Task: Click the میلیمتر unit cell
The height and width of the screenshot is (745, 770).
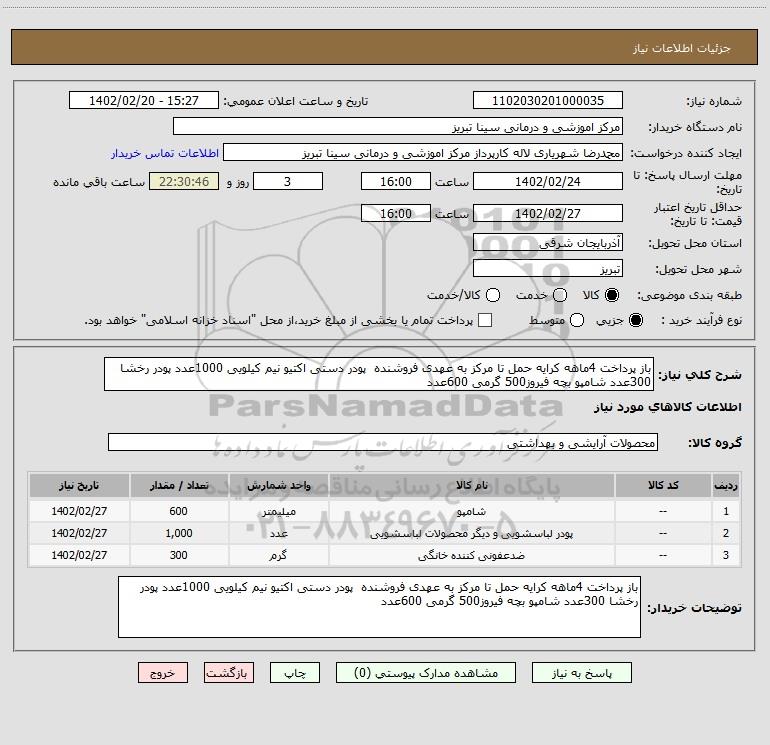Action: (x=278, y=511)
